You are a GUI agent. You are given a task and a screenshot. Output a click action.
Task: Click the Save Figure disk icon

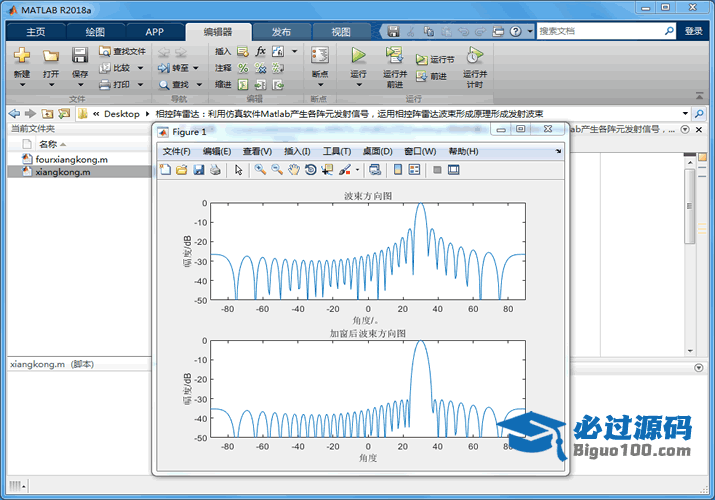tap(198, 170)
